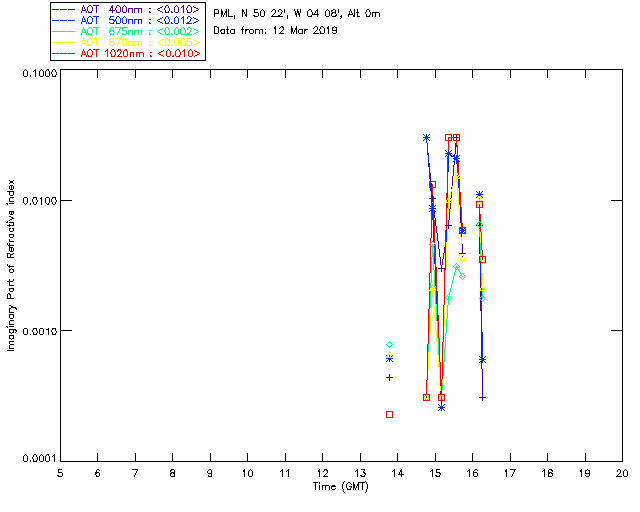The width and height of the screenshot is (640, 512).
Task: Click the x-axis tick label 6
Action: (98, 473)
